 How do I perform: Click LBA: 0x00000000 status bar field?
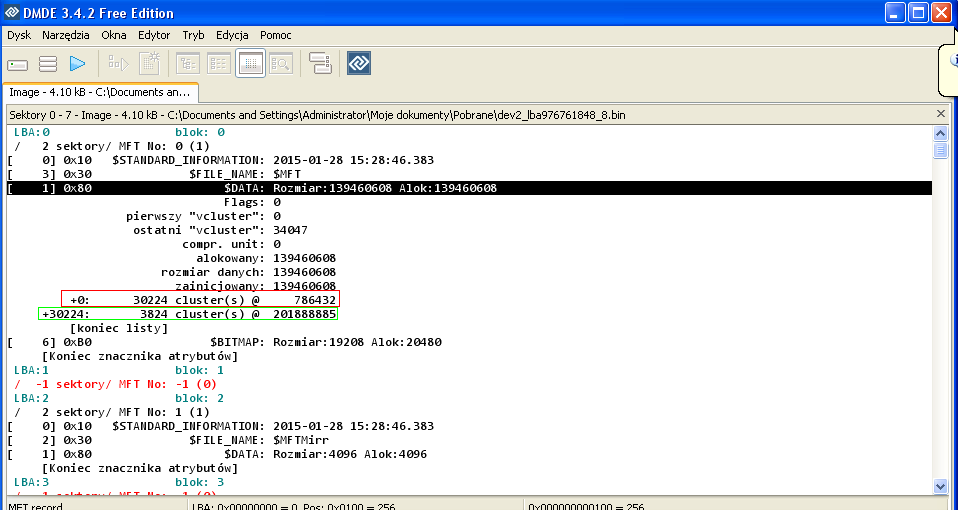point(356,505)
